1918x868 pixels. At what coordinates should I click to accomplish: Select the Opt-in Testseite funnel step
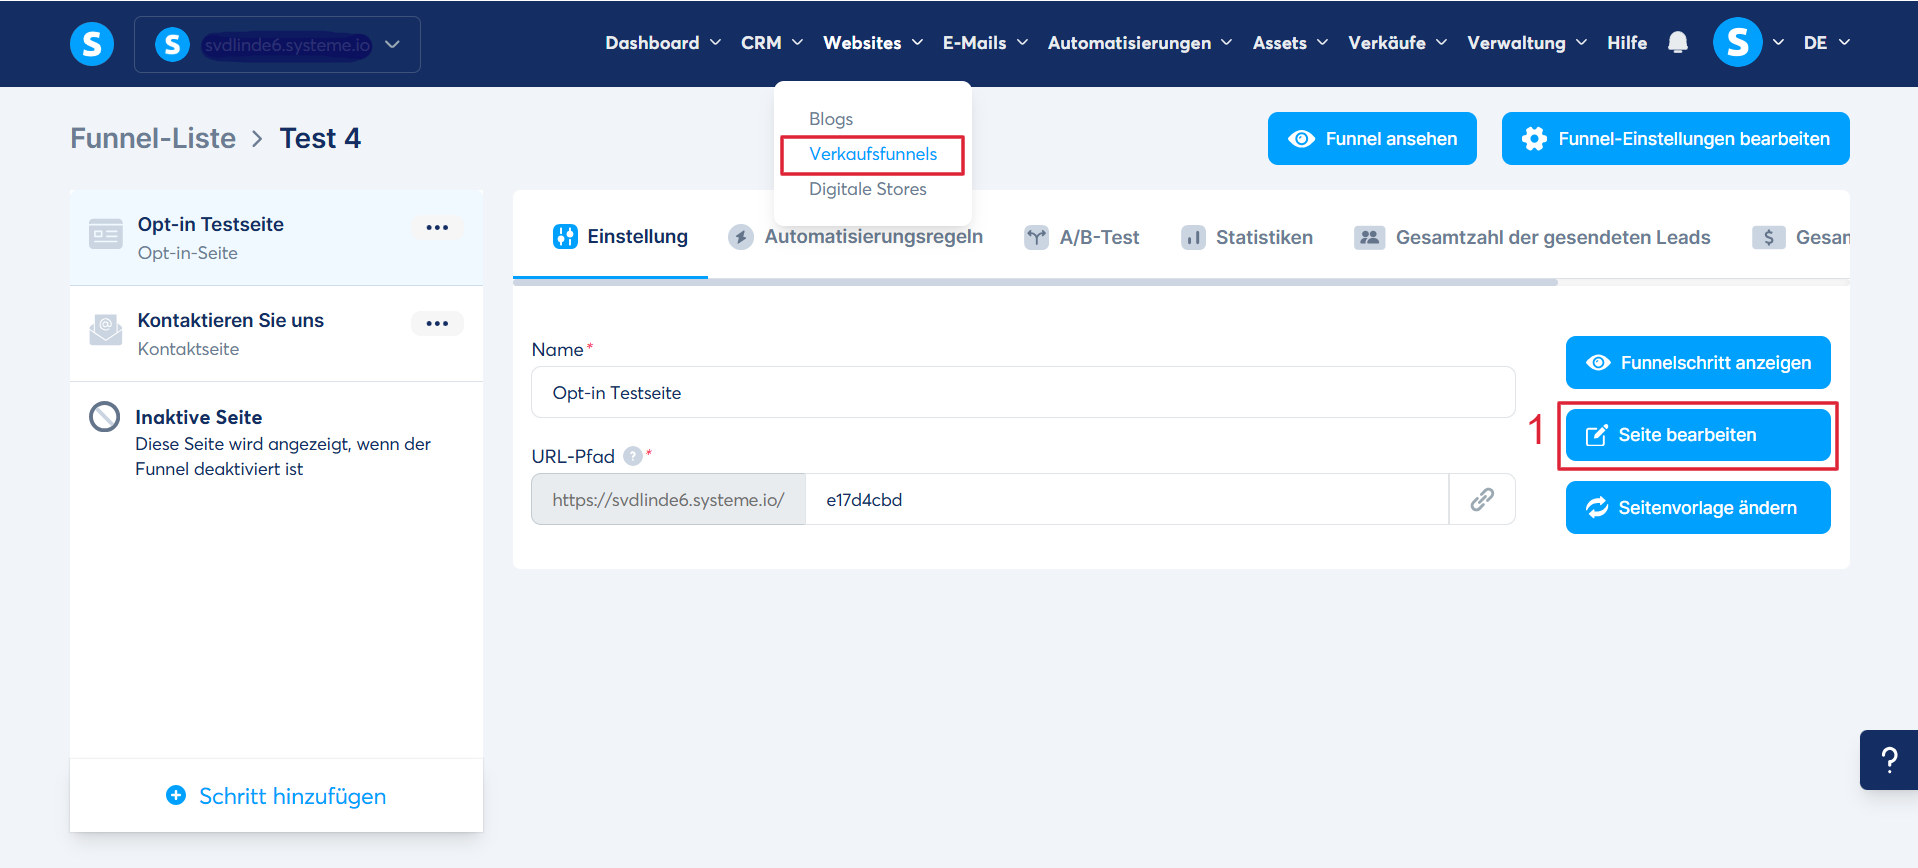click(x=276, y=238)
